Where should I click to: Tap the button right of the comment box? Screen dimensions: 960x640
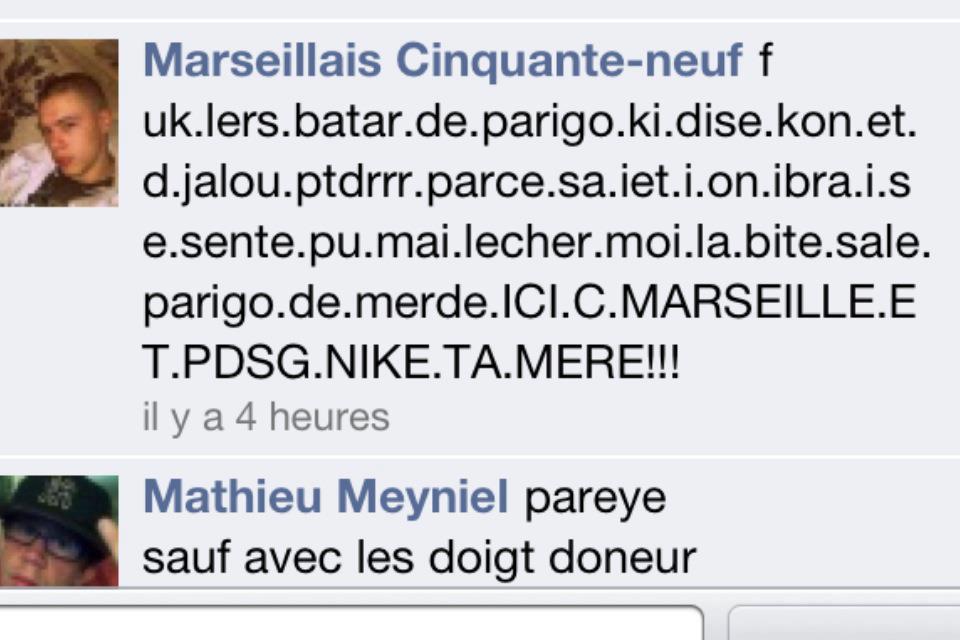[x=844, y=623]
